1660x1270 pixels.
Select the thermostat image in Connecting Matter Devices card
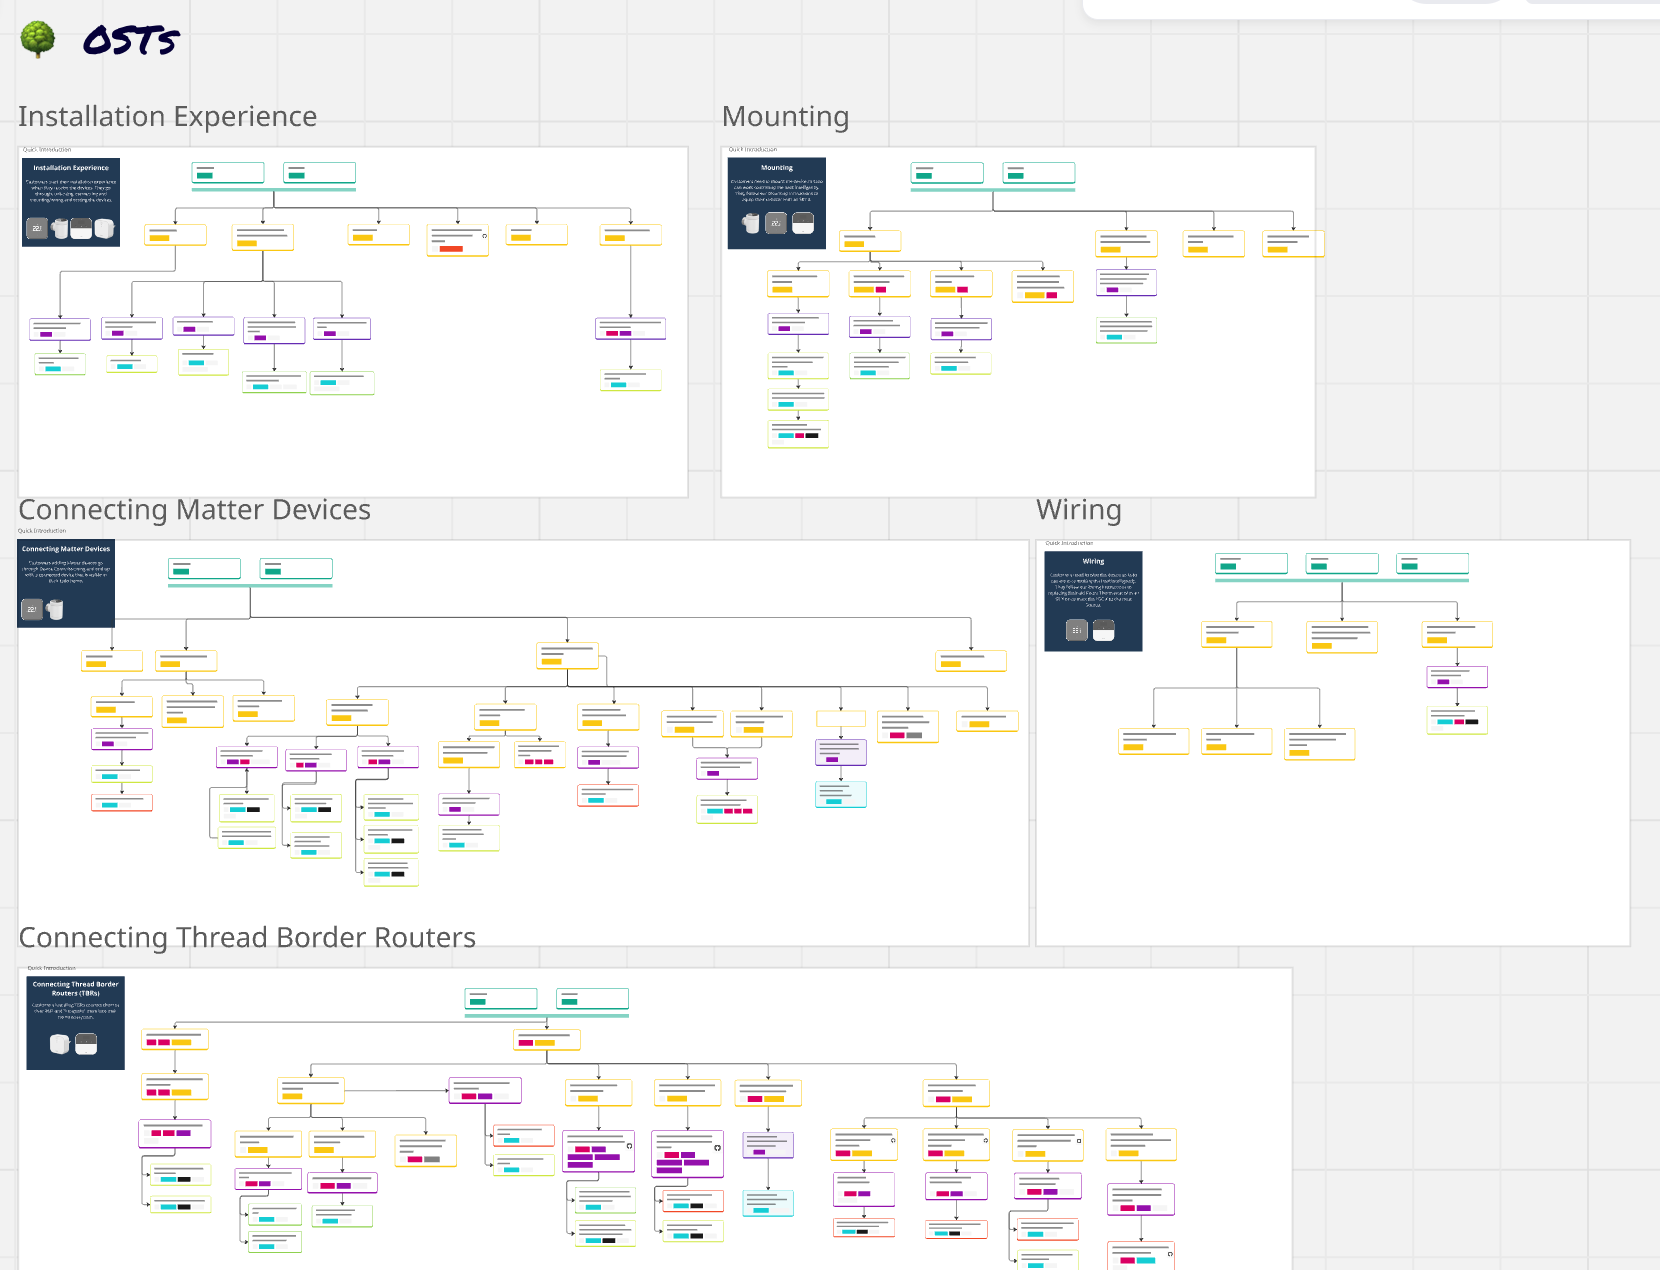click(x=32, y=609)
